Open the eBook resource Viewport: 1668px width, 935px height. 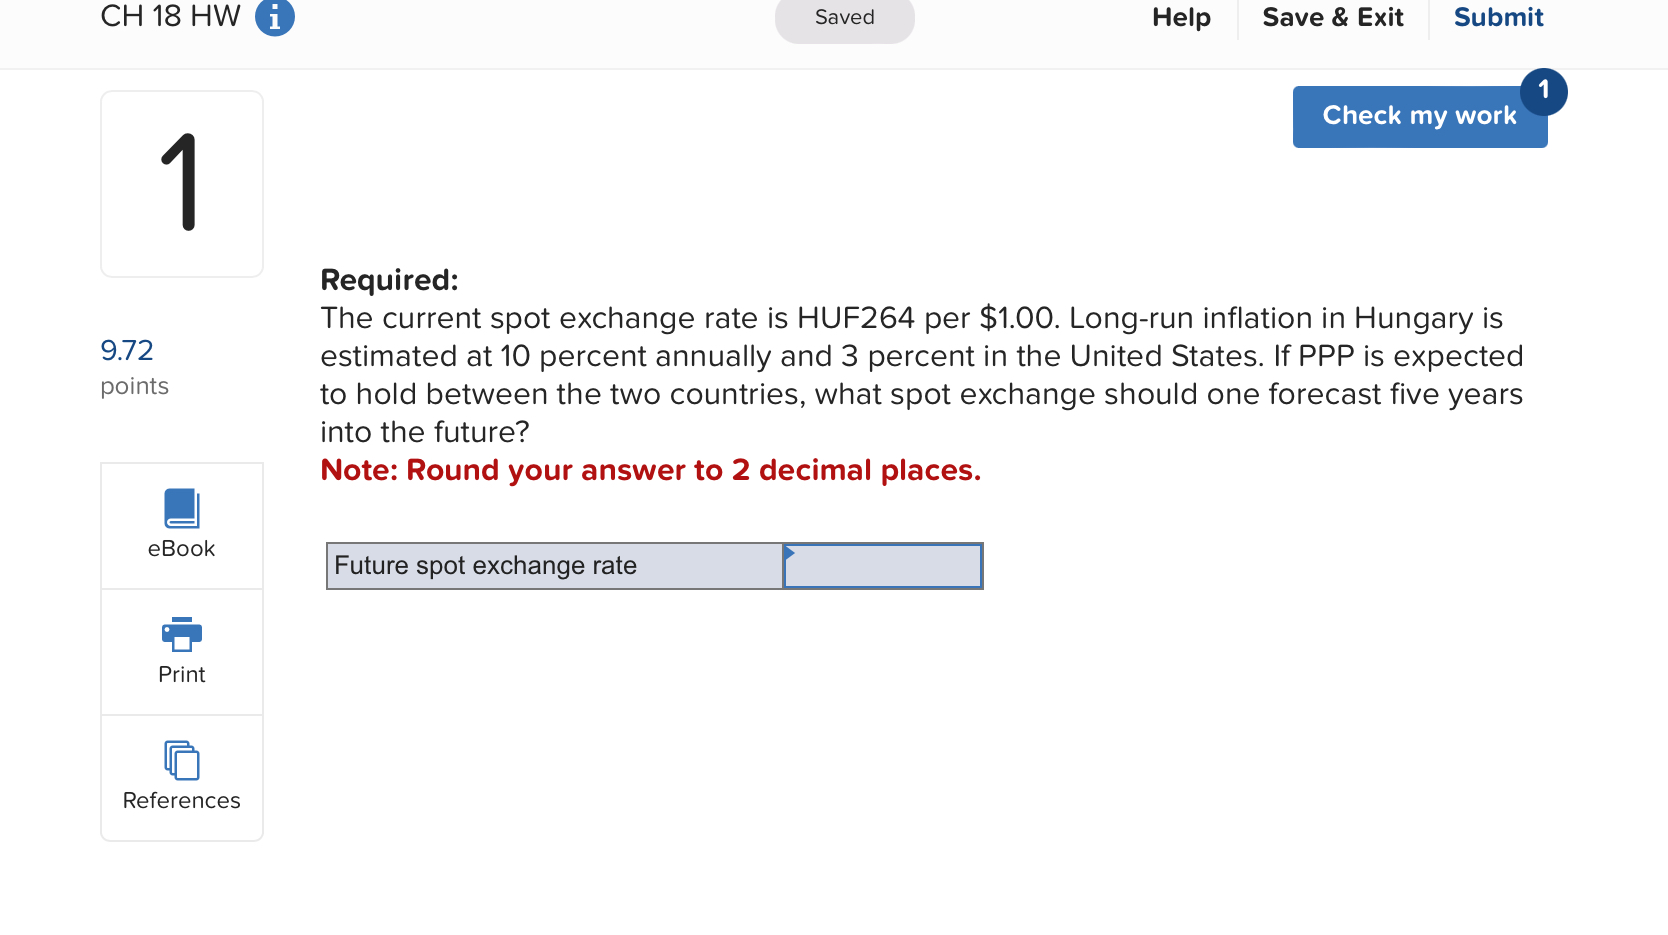(x=181, y=525)
